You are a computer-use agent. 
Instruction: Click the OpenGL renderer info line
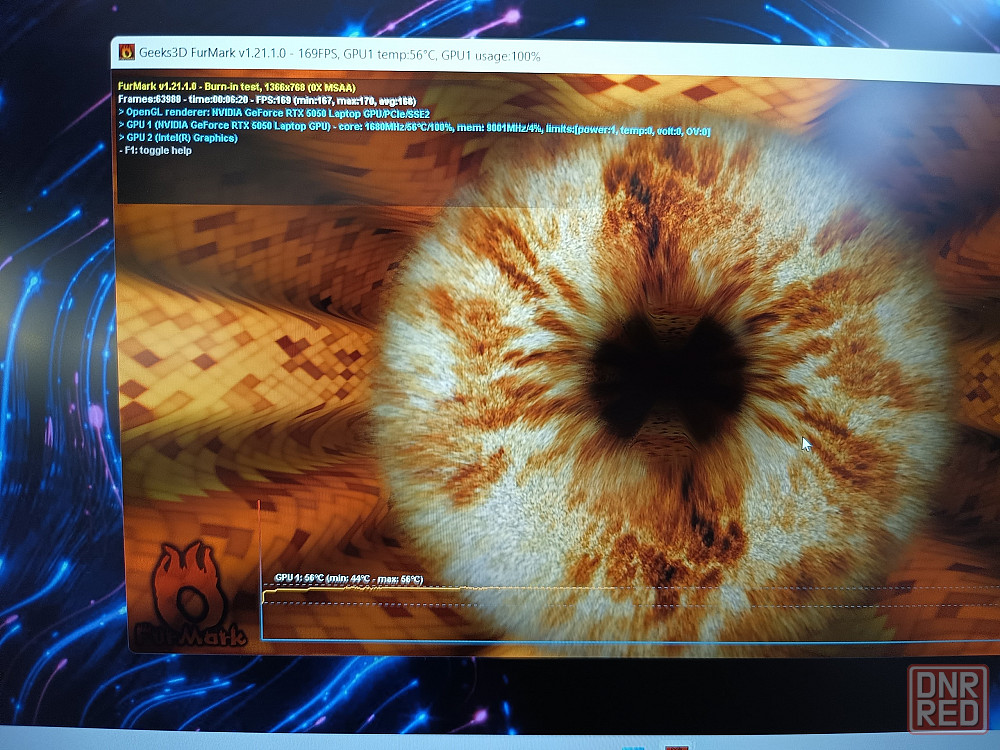(273, 113)
